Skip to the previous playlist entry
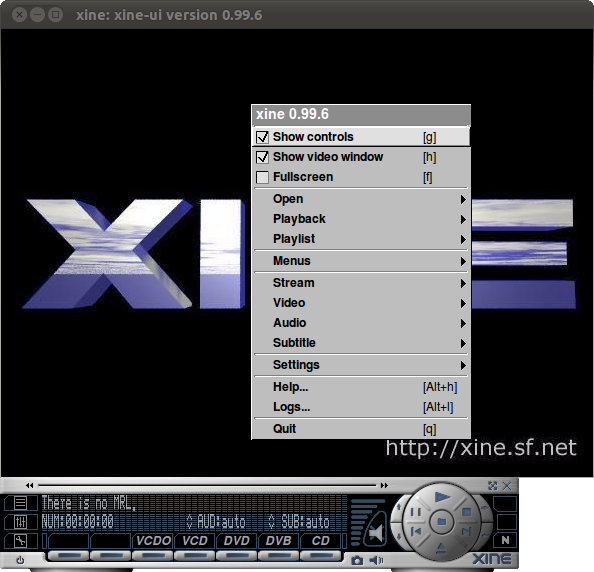Viewport: 594px width, 572px height. click(x=416, y=531)
